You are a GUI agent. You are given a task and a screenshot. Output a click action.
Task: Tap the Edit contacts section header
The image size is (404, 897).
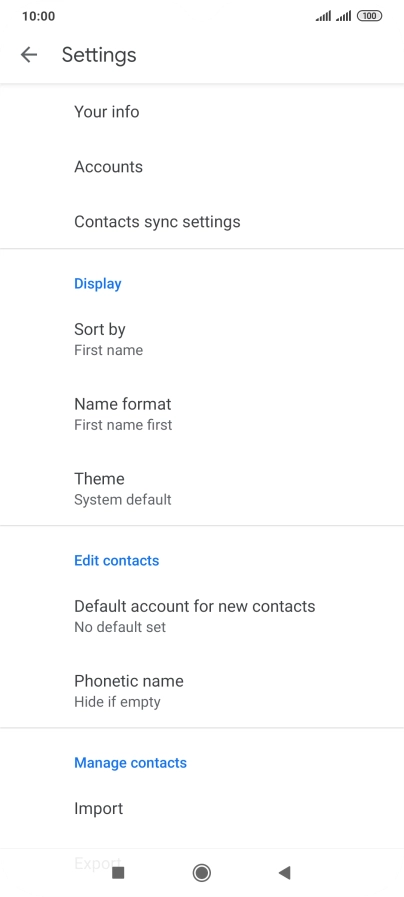click(x=117, y=560)
